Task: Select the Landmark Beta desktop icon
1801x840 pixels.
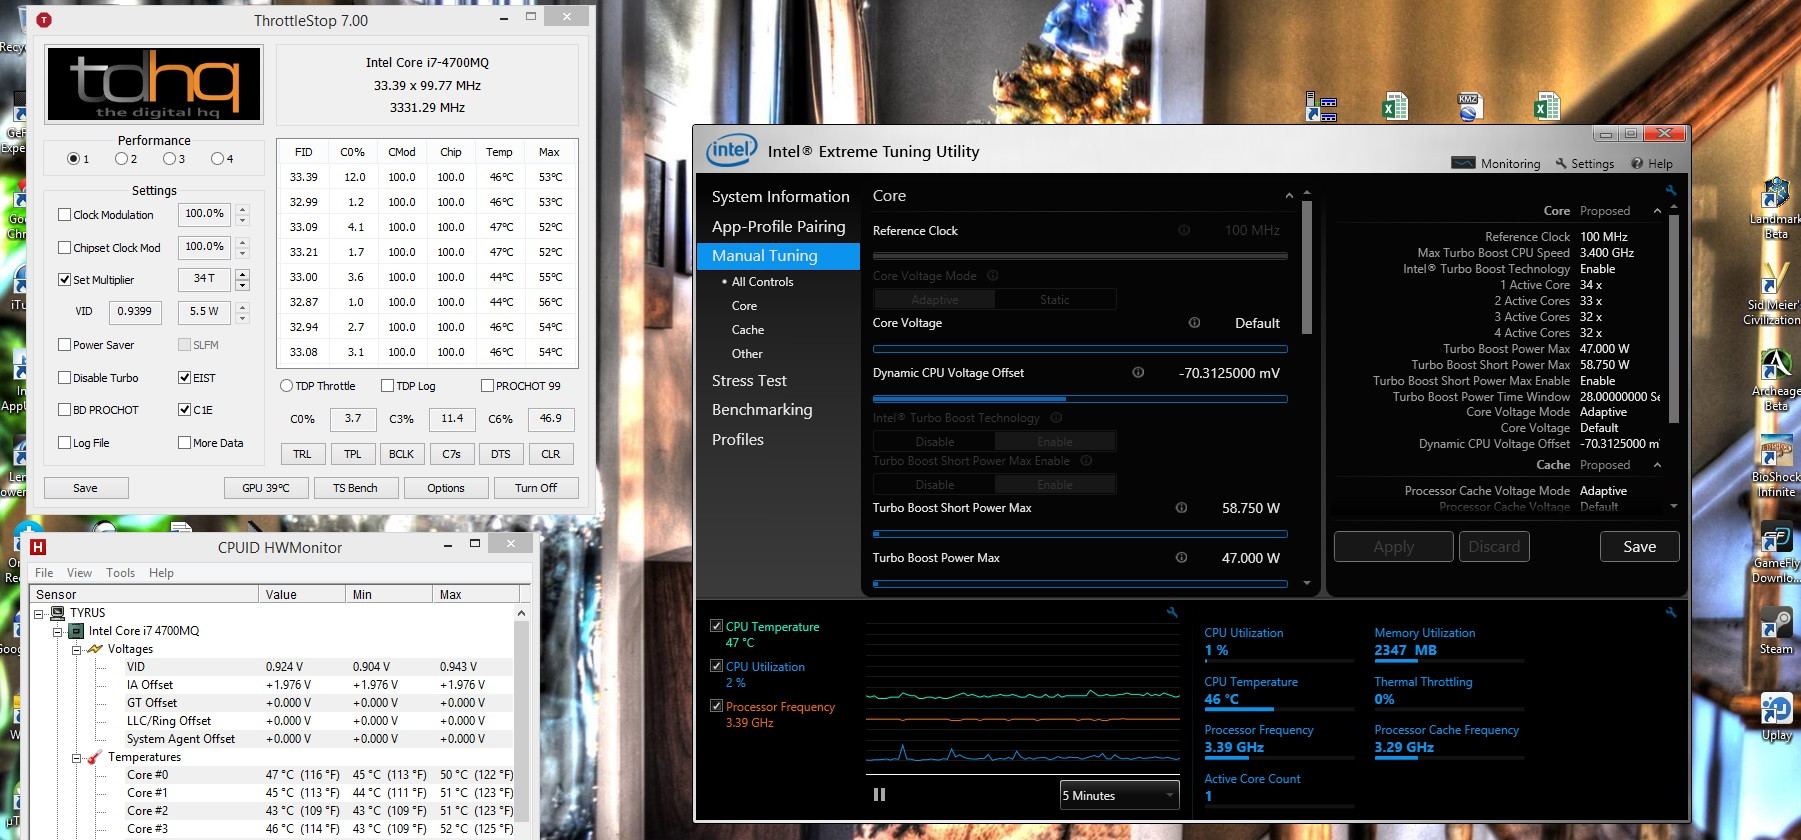Action: 1776,208
